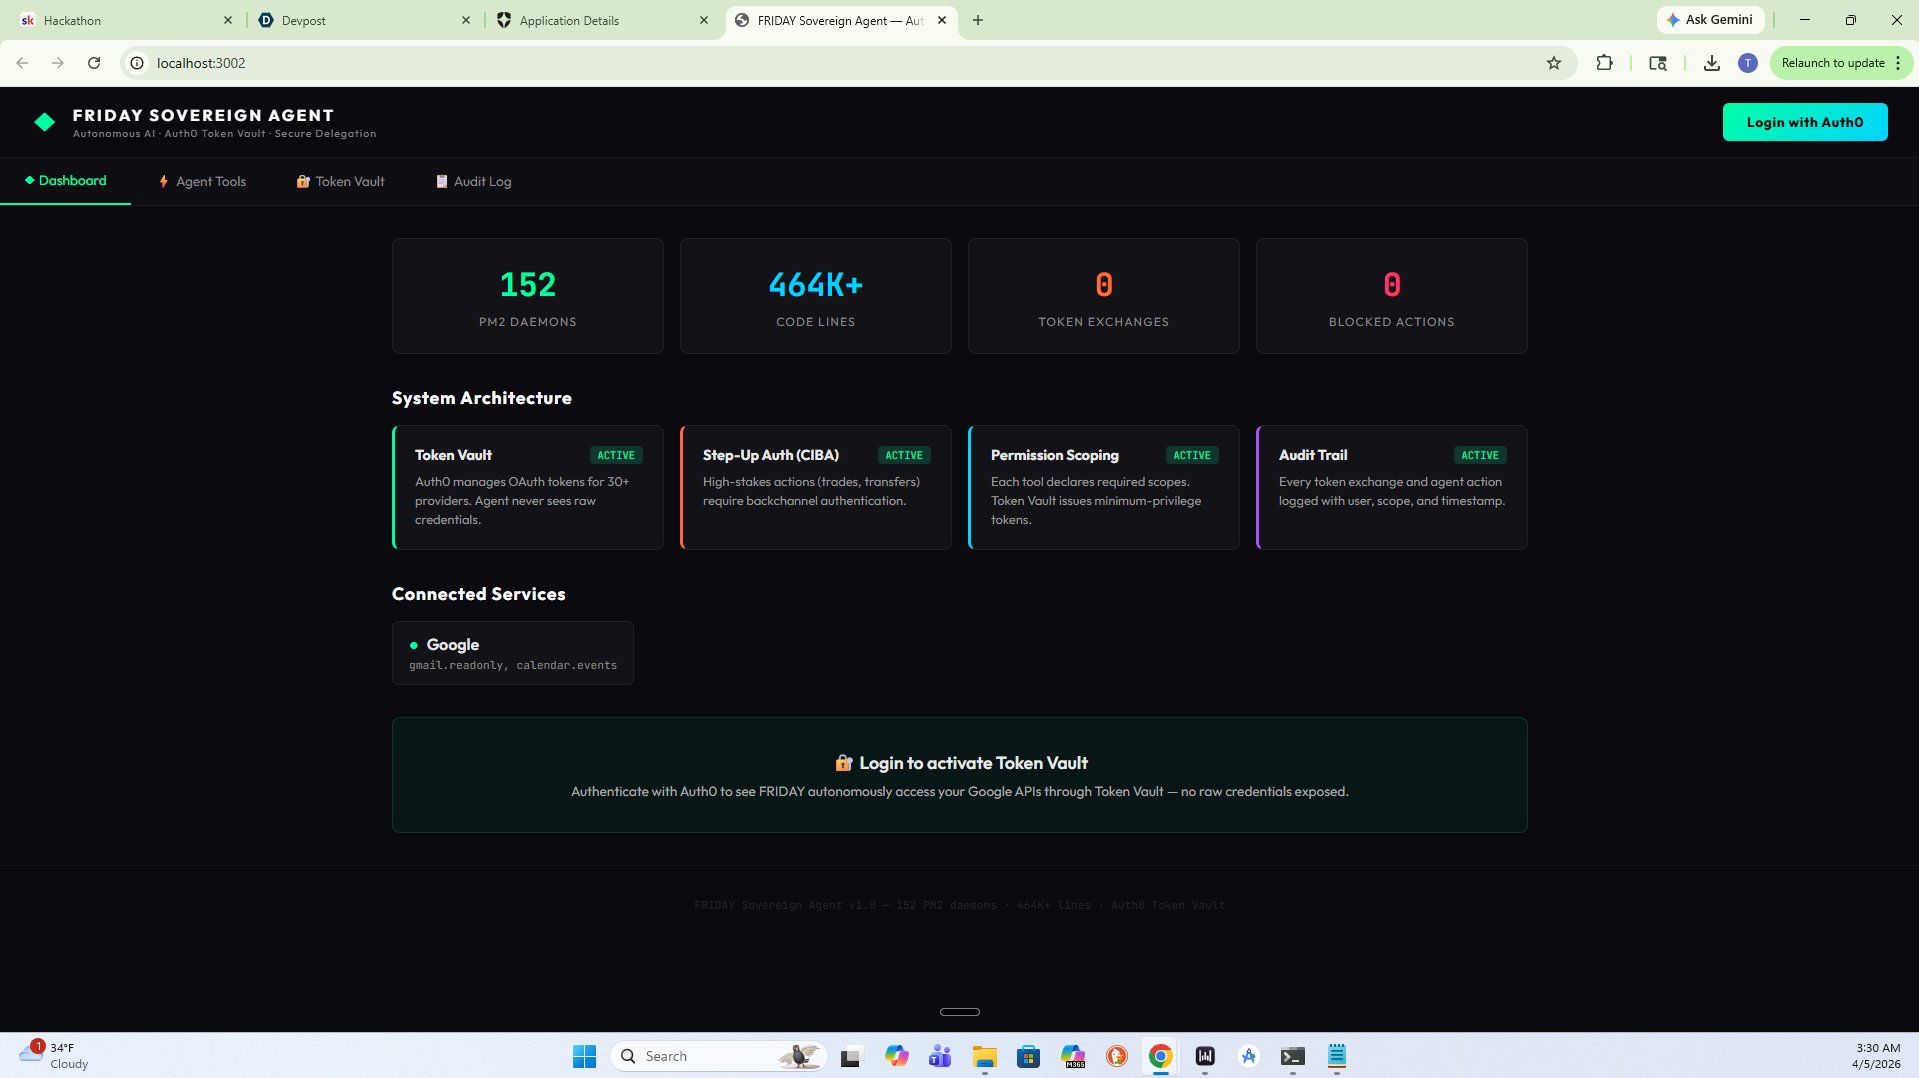Open the Audit Log tab
This screenshot has height=1078, width=1919.
click(473, 182)
